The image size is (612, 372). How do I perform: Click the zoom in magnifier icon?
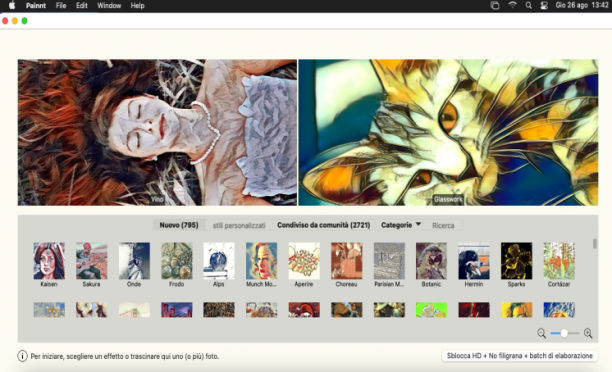click(x=588, y=333)
